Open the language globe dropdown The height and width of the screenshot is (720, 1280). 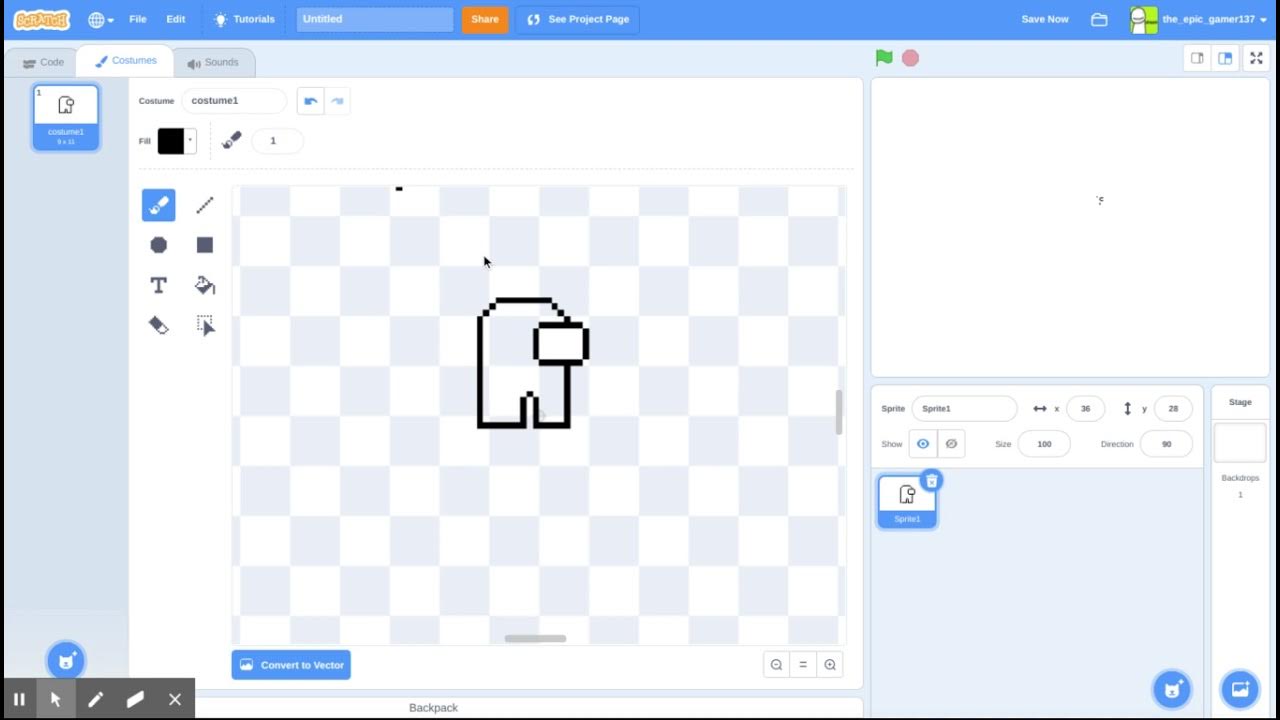coord(100,19)
